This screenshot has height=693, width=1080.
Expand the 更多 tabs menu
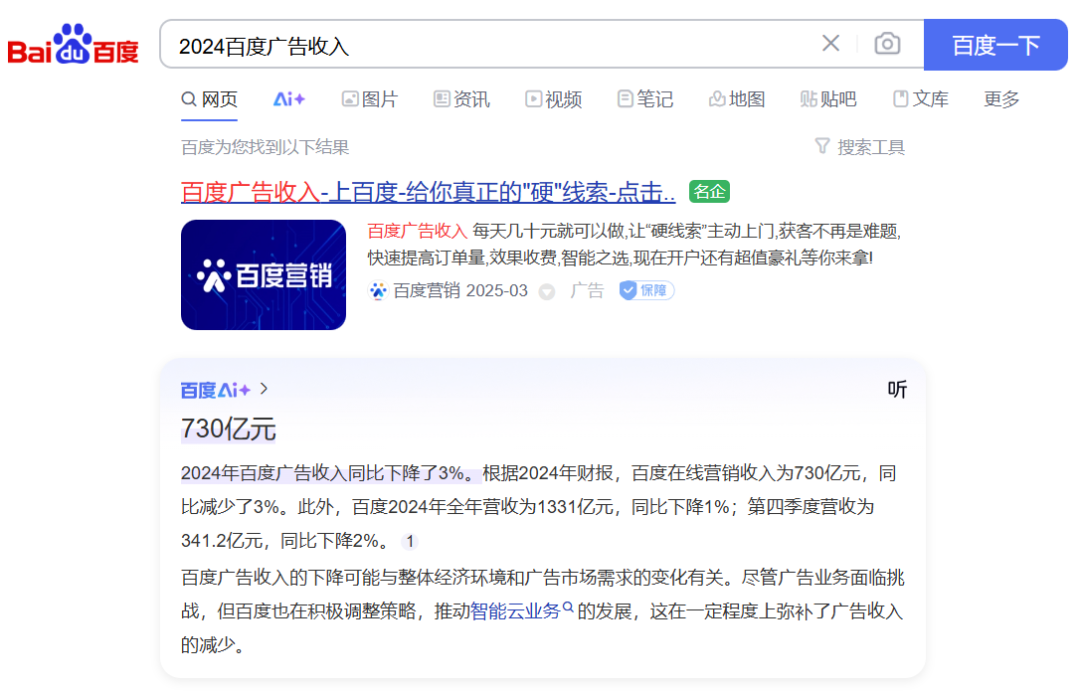point(1001,99)
